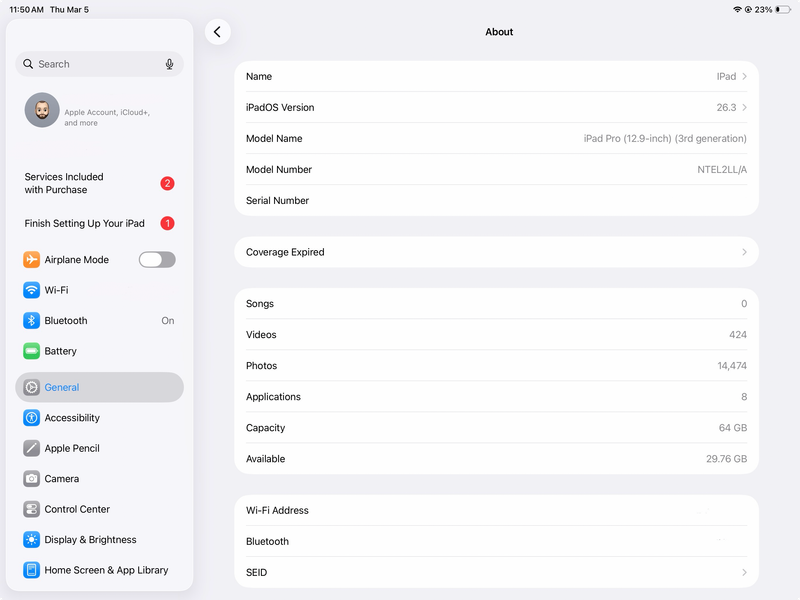This screenshot has width=800, height=600.
Task: Open the SEID row chevron
Action: pyautogui.click(x=744, y=572)
